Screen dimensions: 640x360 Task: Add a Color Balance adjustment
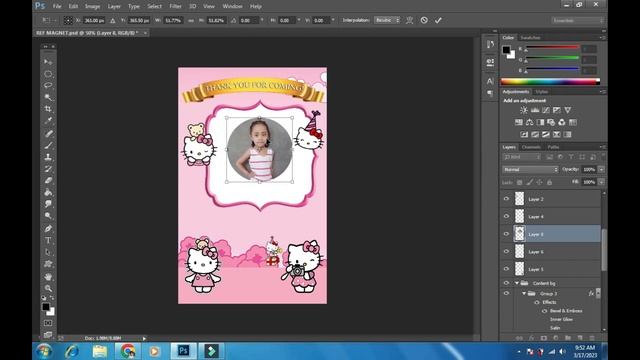click(529, 122)
